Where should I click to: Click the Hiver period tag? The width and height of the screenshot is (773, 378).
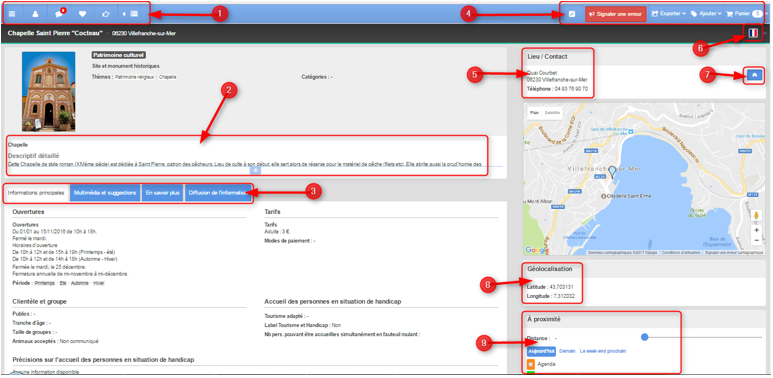pos(99,283)
